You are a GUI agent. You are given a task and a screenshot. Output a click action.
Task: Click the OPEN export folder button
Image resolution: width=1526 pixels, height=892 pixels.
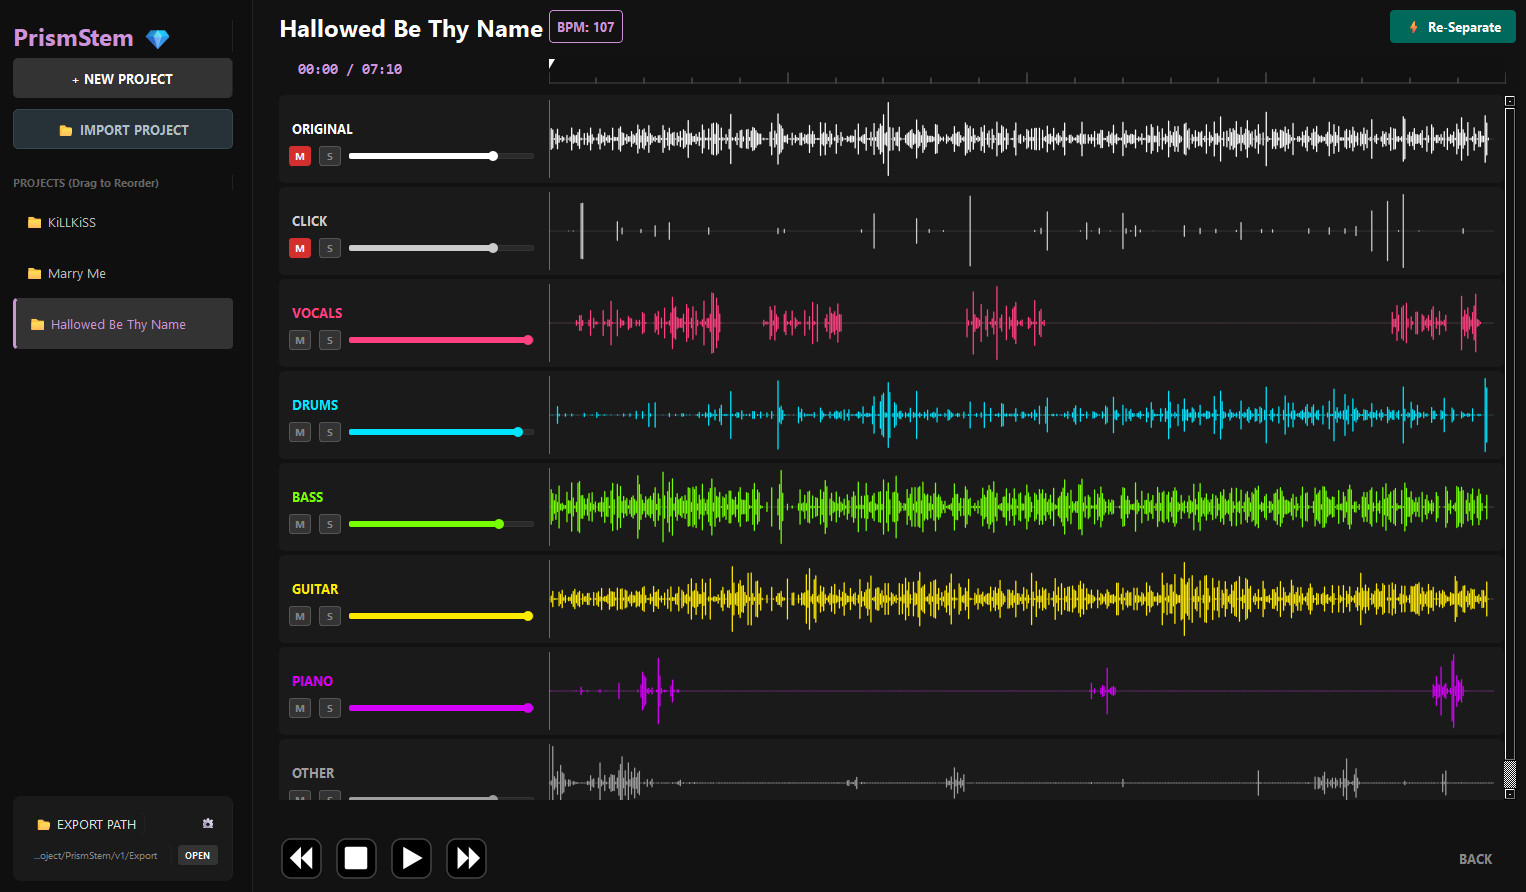(198, 855)
